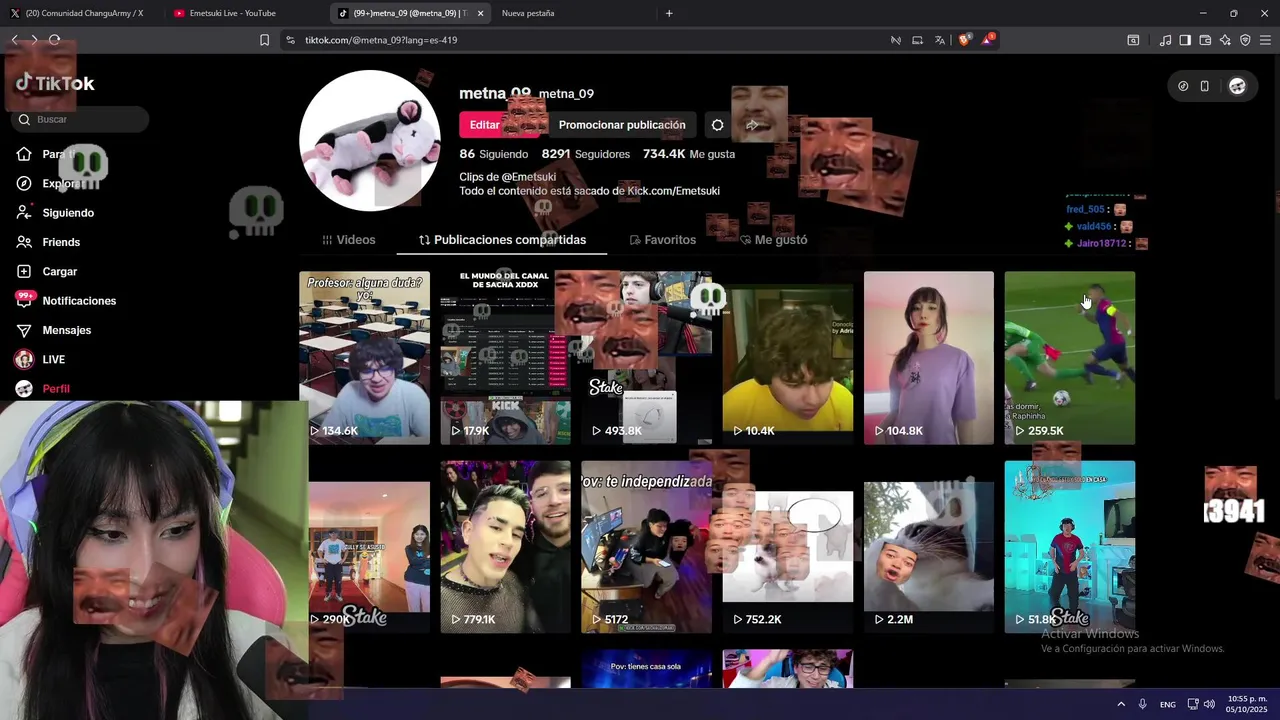Open the video with 752.2K views
Viewport: 1280px width, 720px height.
(787, 546)
